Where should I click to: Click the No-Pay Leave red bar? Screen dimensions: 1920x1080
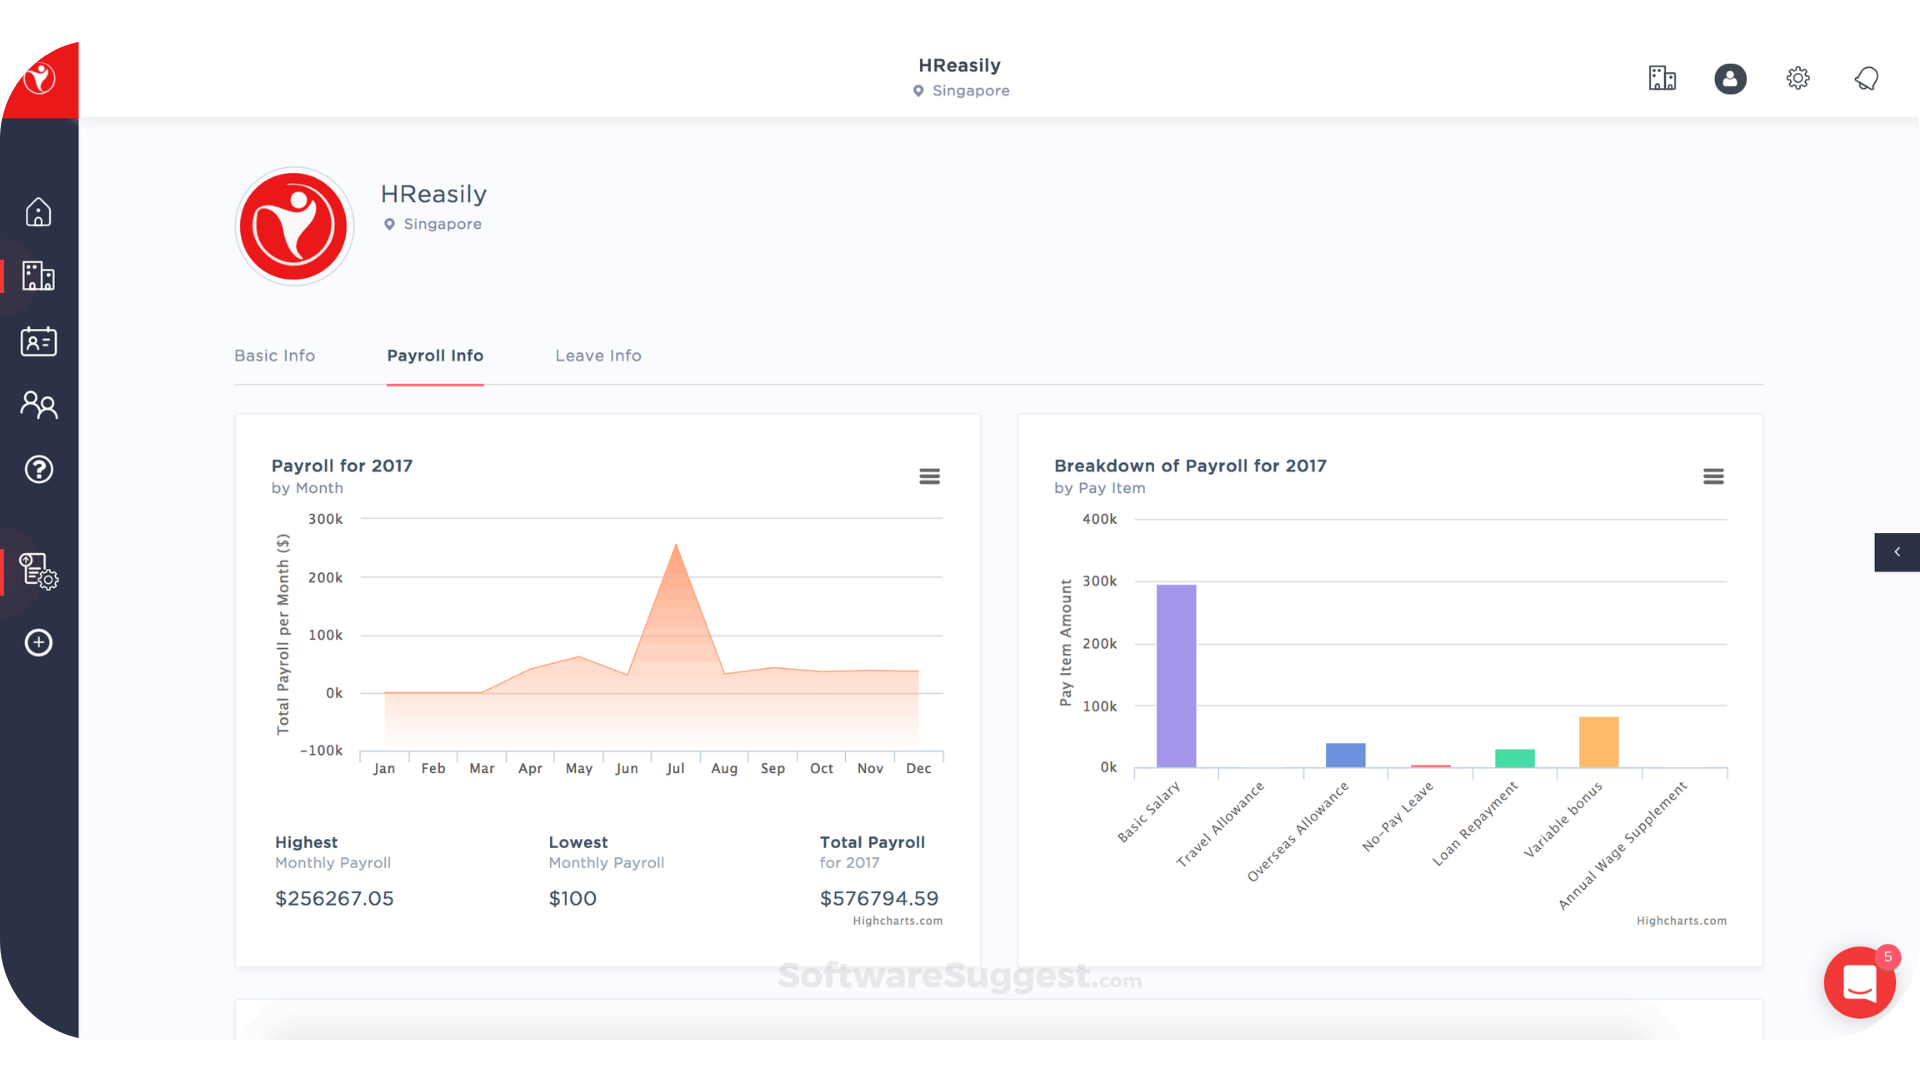click(x=1430, y=766)
